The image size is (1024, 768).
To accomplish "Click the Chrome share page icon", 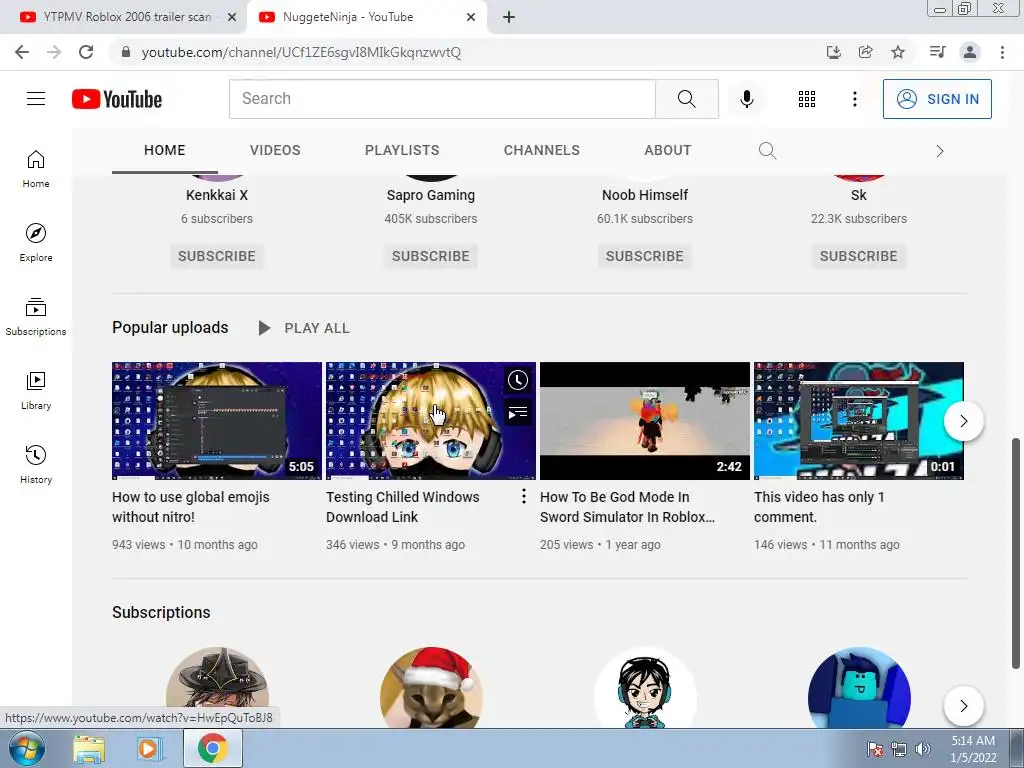I will [866, 52].
